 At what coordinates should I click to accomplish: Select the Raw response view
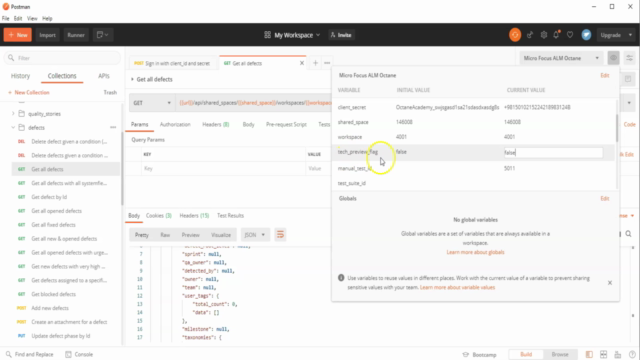[165, 235]
